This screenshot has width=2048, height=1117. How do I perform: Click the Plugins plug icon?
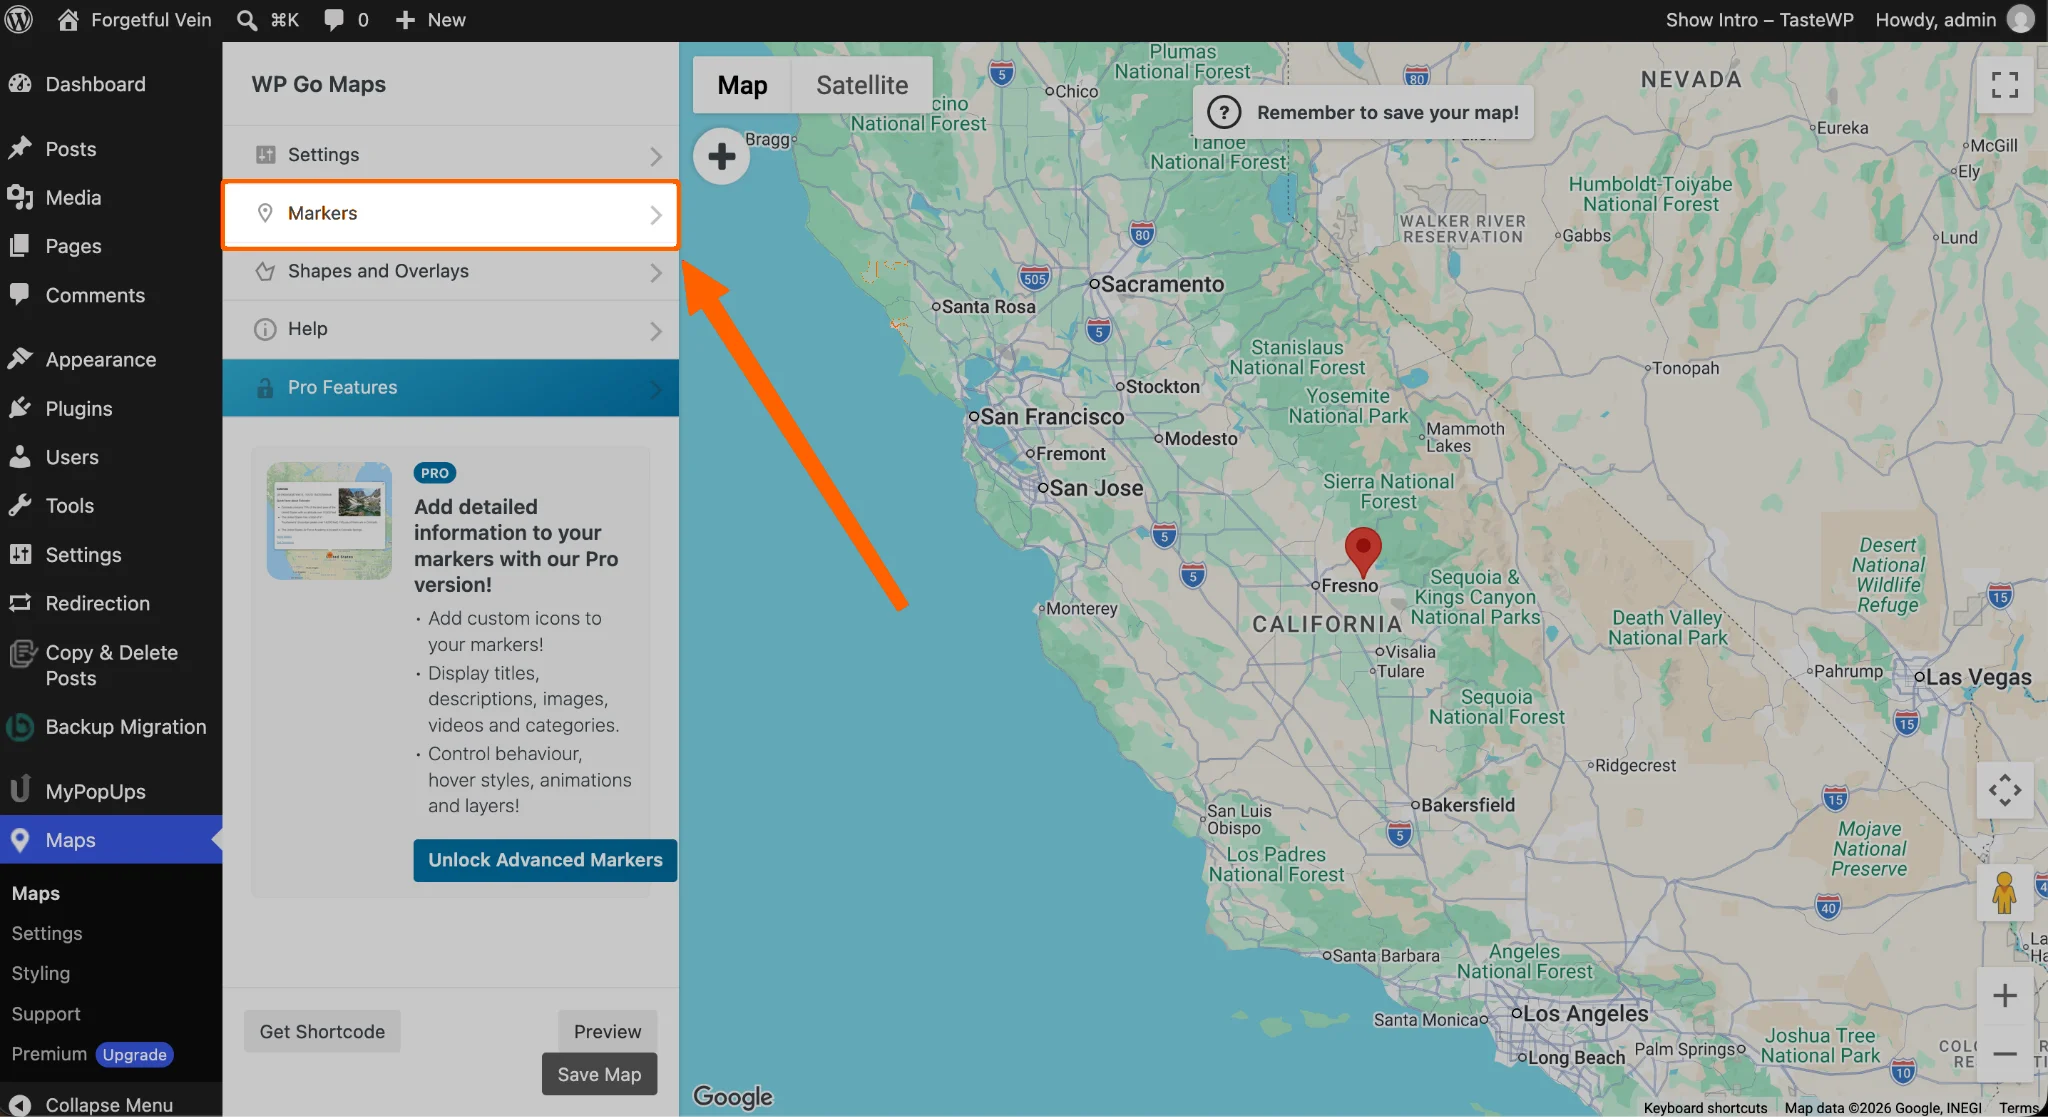[x=20, y=408]
